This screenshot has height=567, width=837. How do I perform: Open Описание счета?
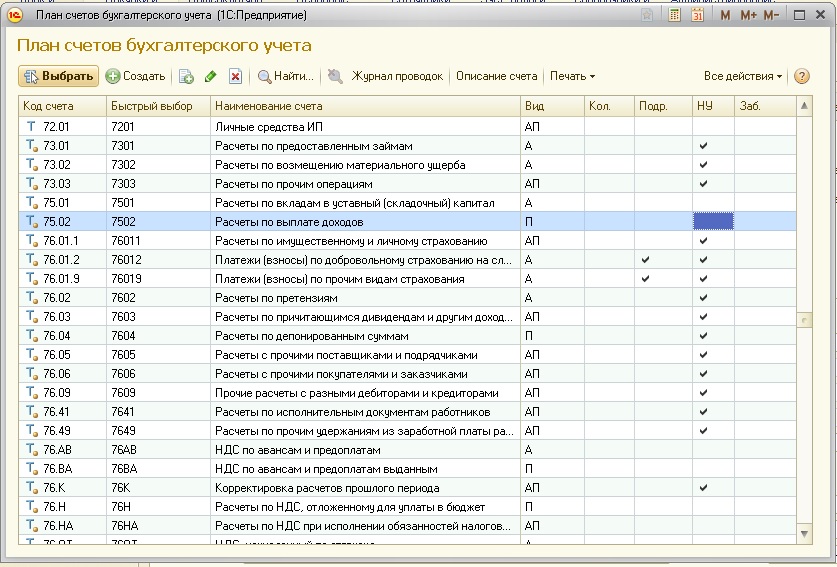[x=496, y=76]
